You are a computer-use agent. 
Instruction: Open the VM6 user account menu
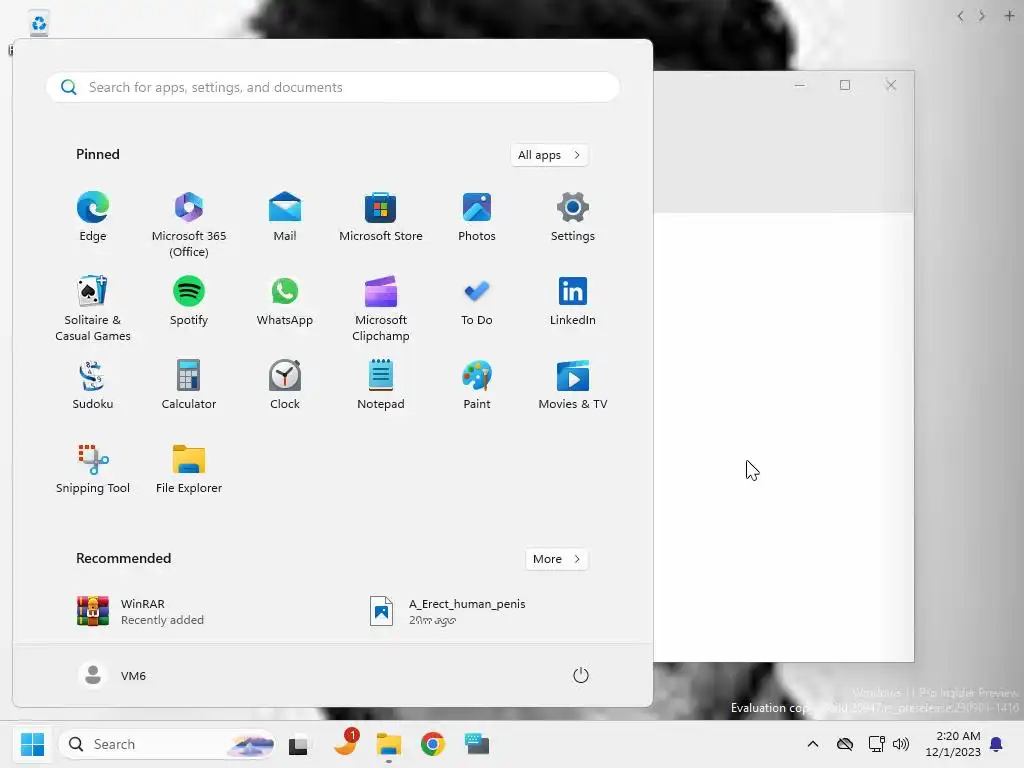[112, 675]
